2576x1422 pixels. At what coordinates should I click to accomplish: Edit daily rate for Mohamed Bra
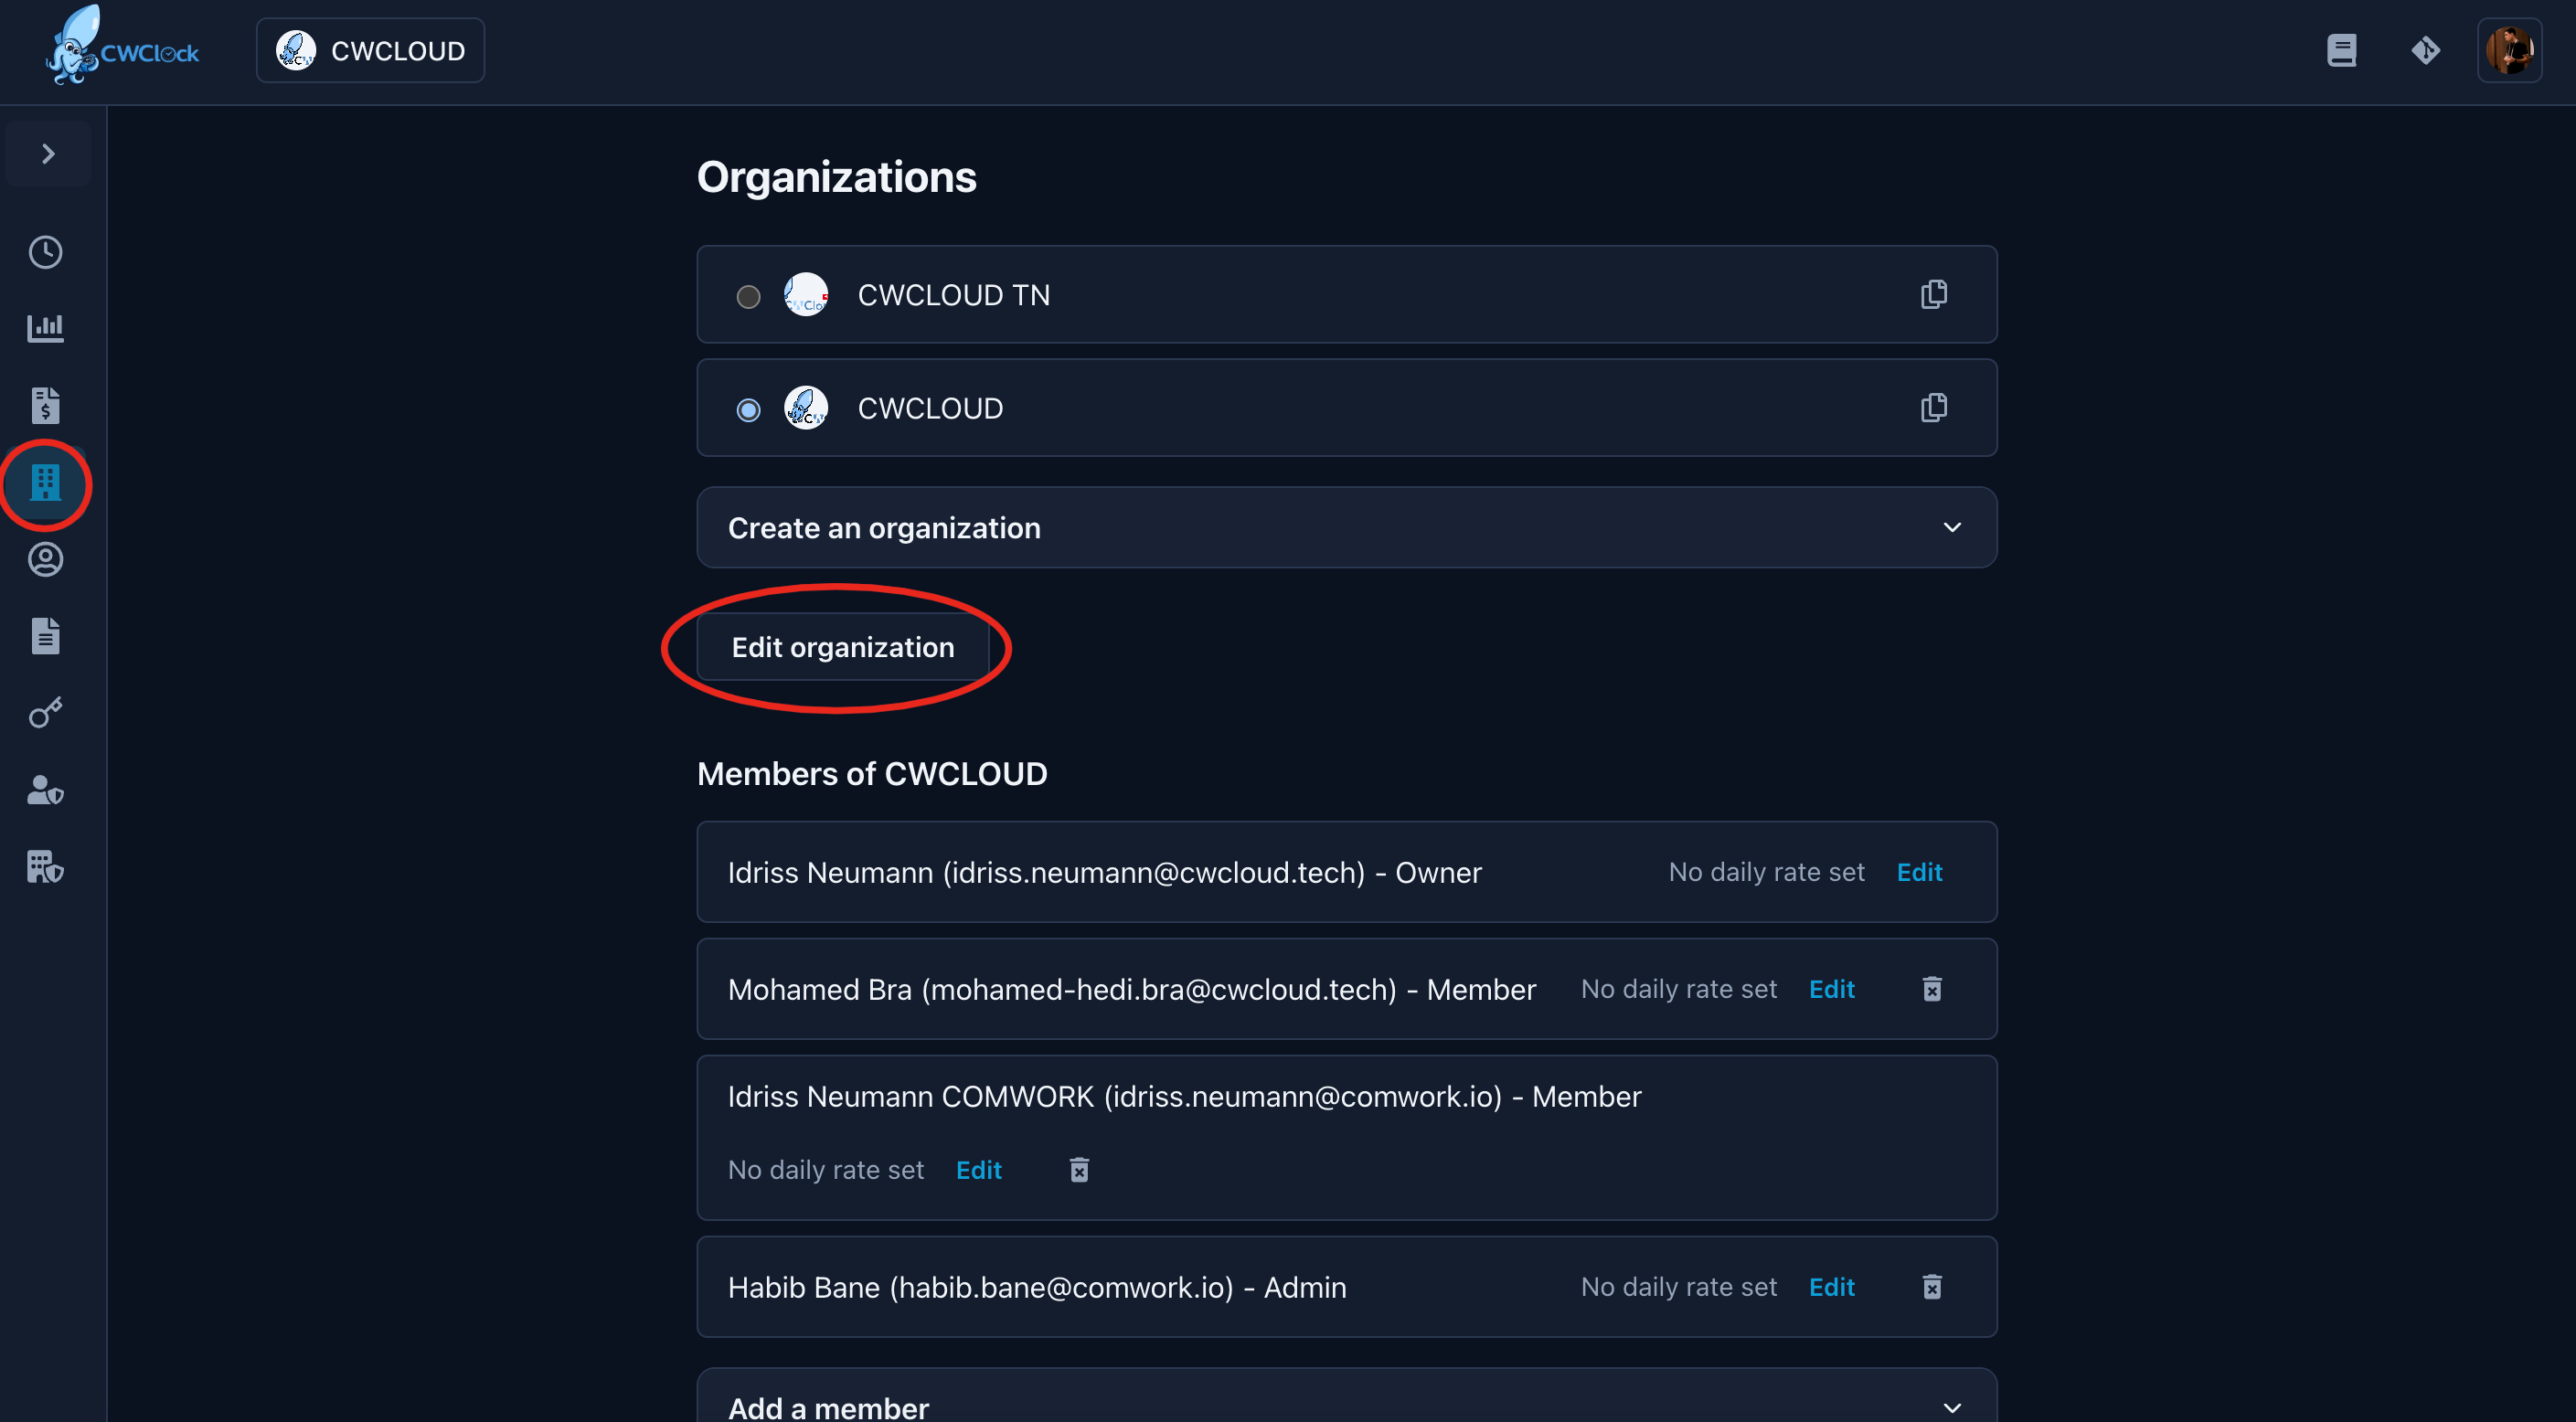(1832, 989)
